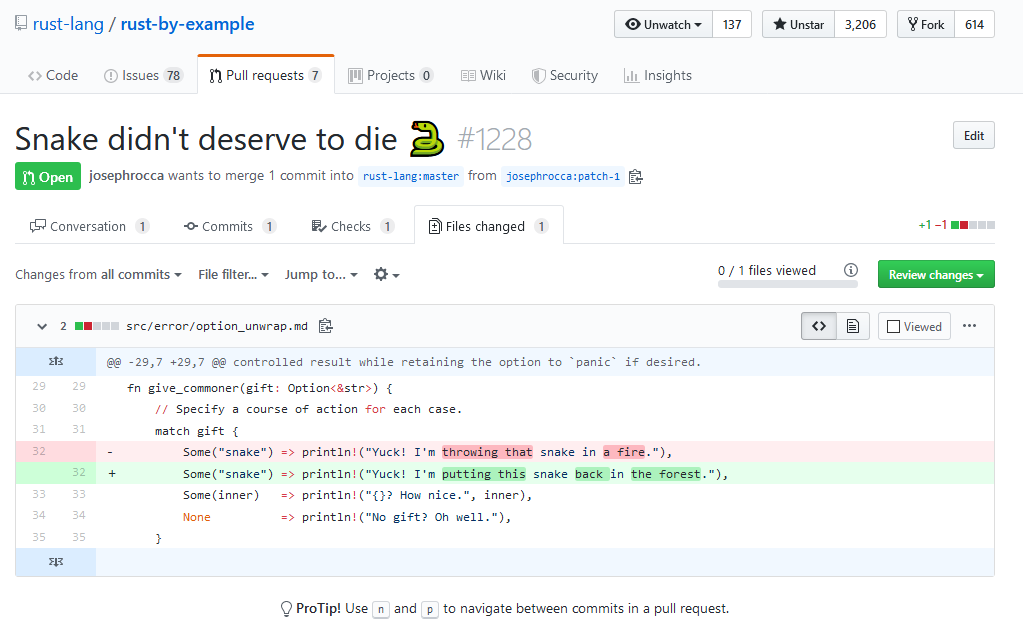Open the File filter dropdown

(234, 275)
